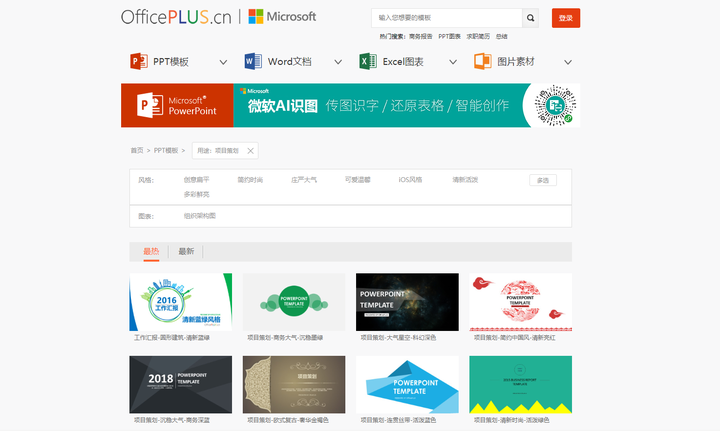Click the 首页 breadcrumb link
The image size is (720, 431).
coord(137,151)
